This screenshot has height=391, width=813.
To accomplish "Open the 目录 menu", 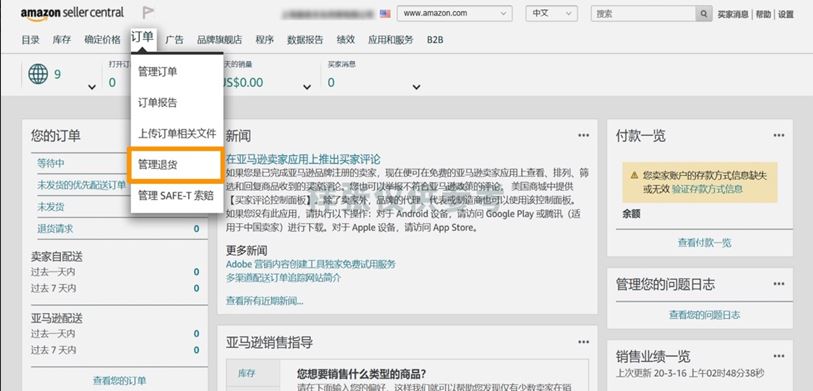I will tap(31, 39).
